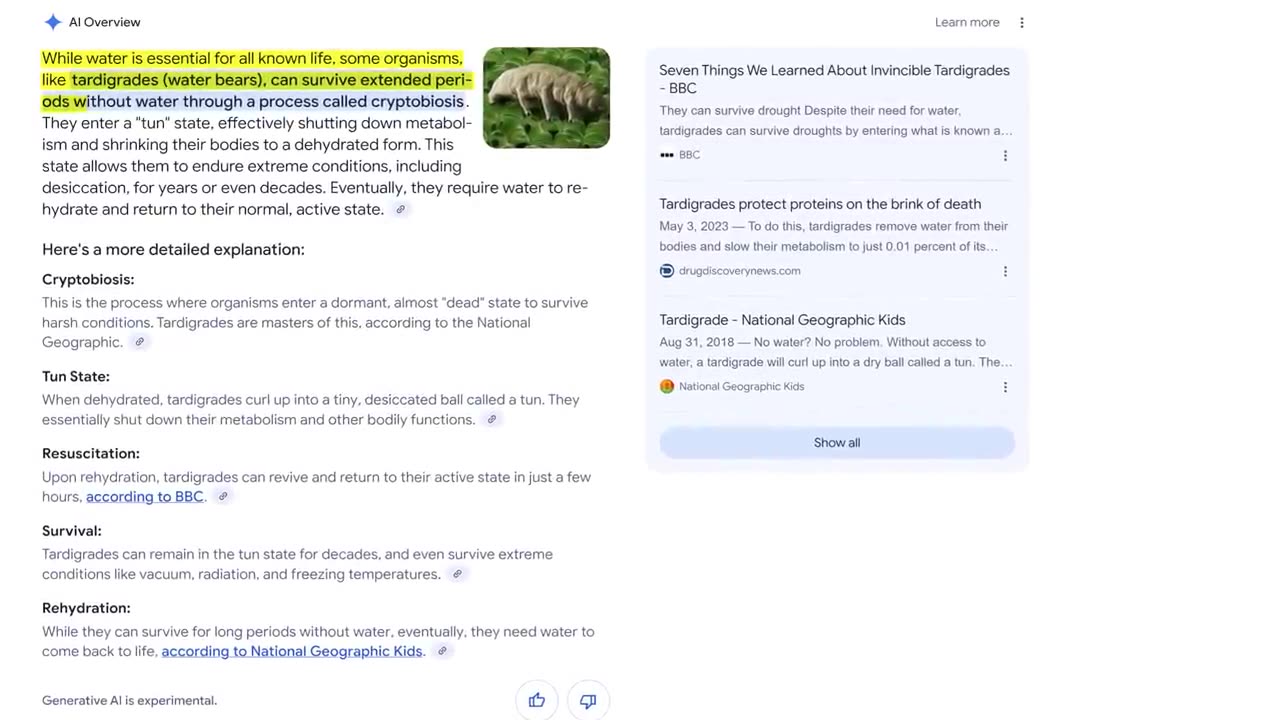Click the 'Tun State:' heading text

click(76, 376)
